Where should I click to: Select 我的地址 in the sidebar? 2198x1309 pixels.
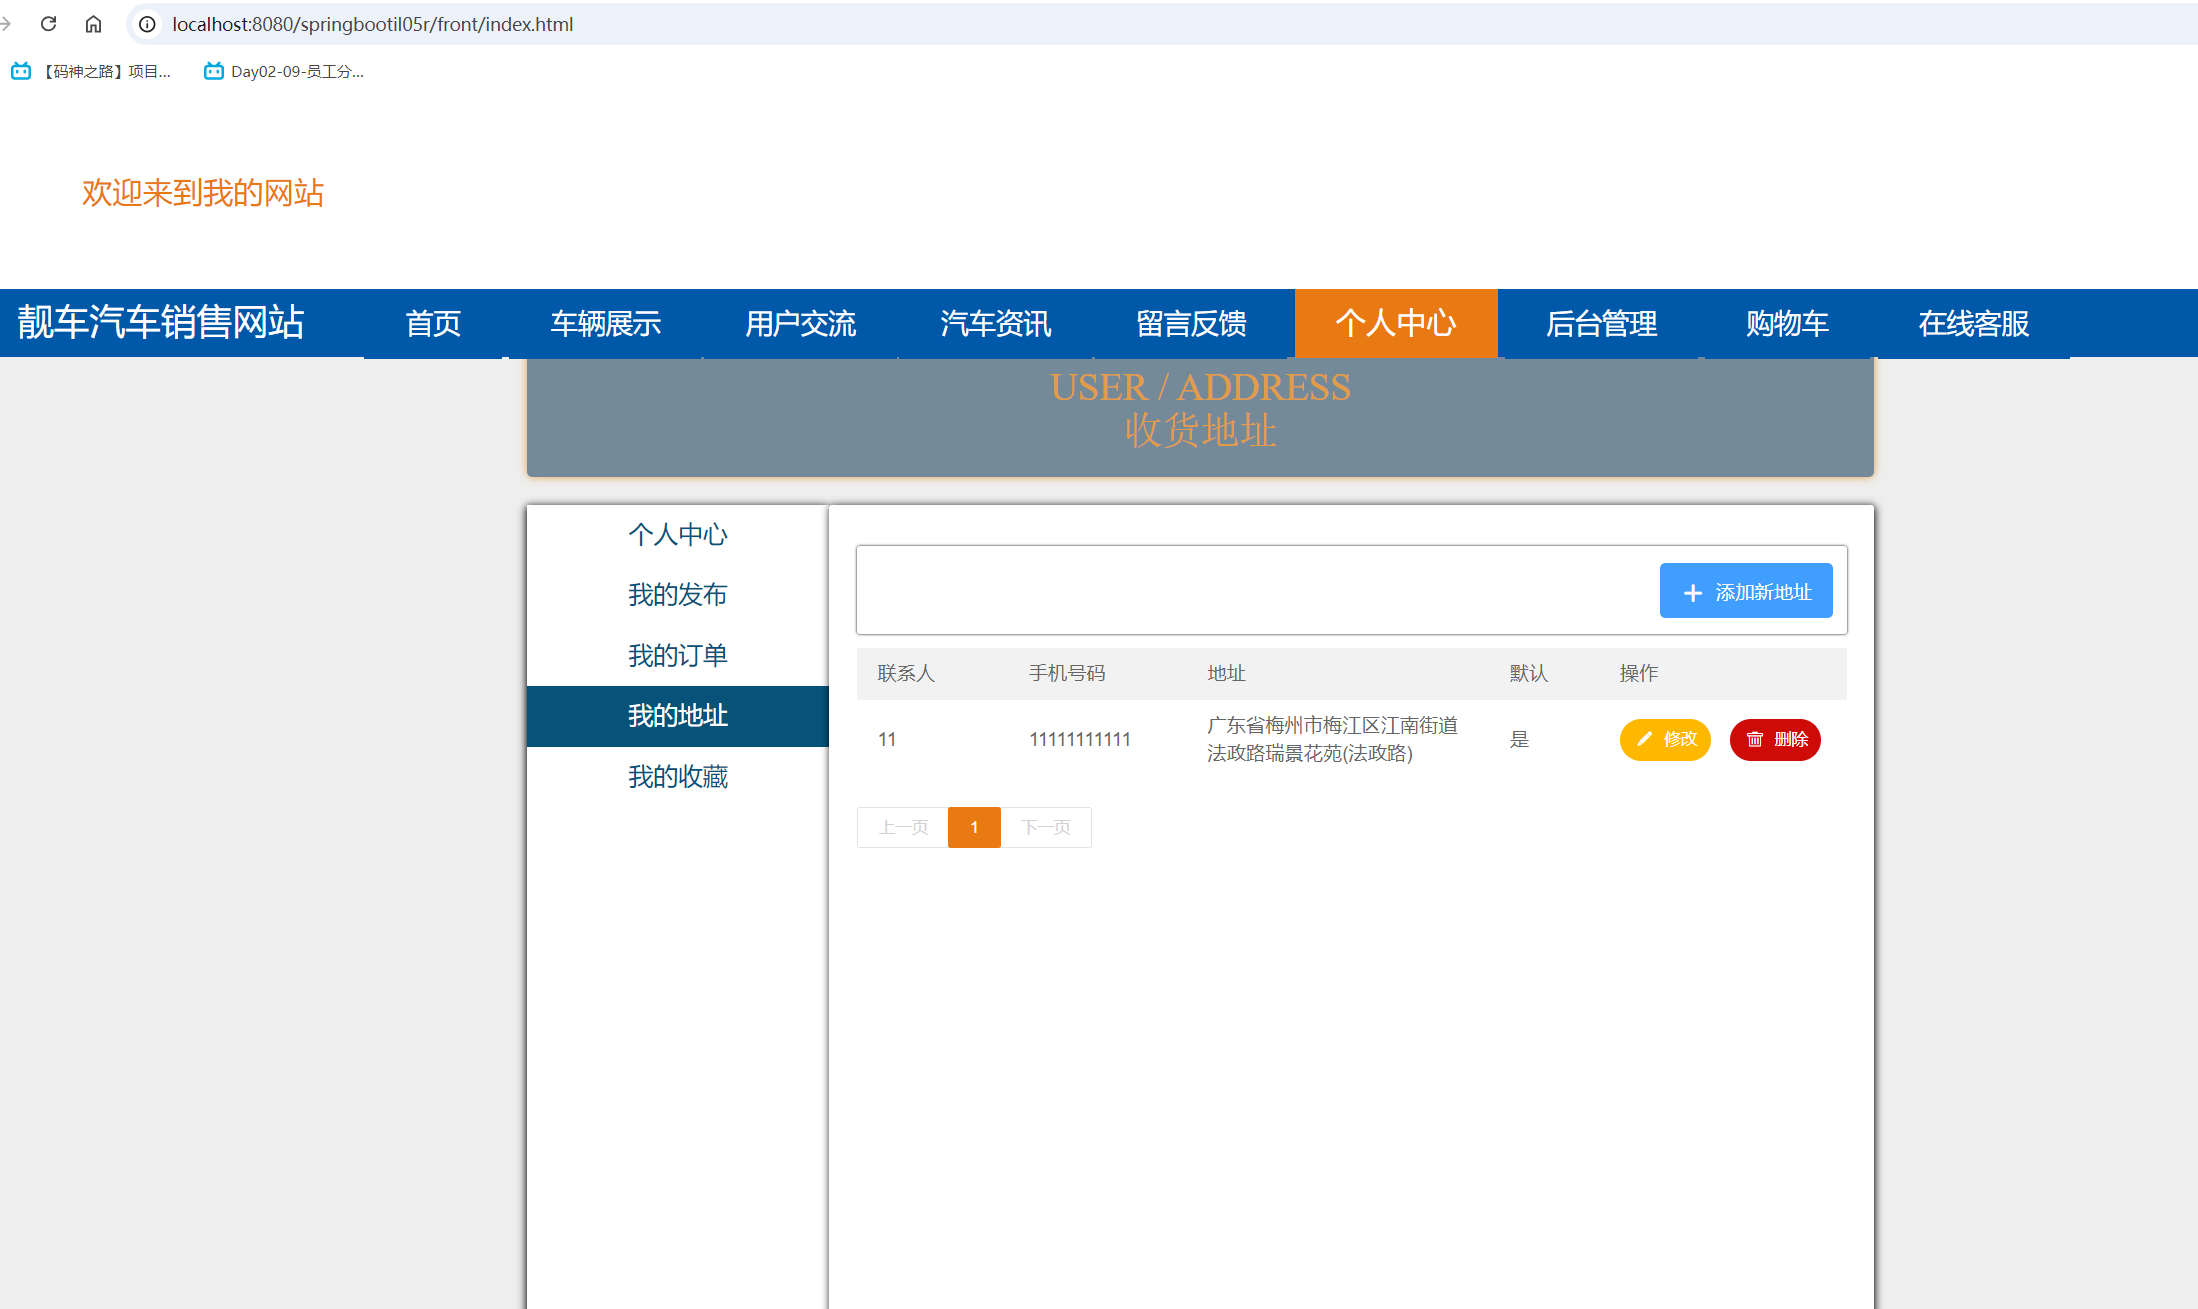[678, 716]
